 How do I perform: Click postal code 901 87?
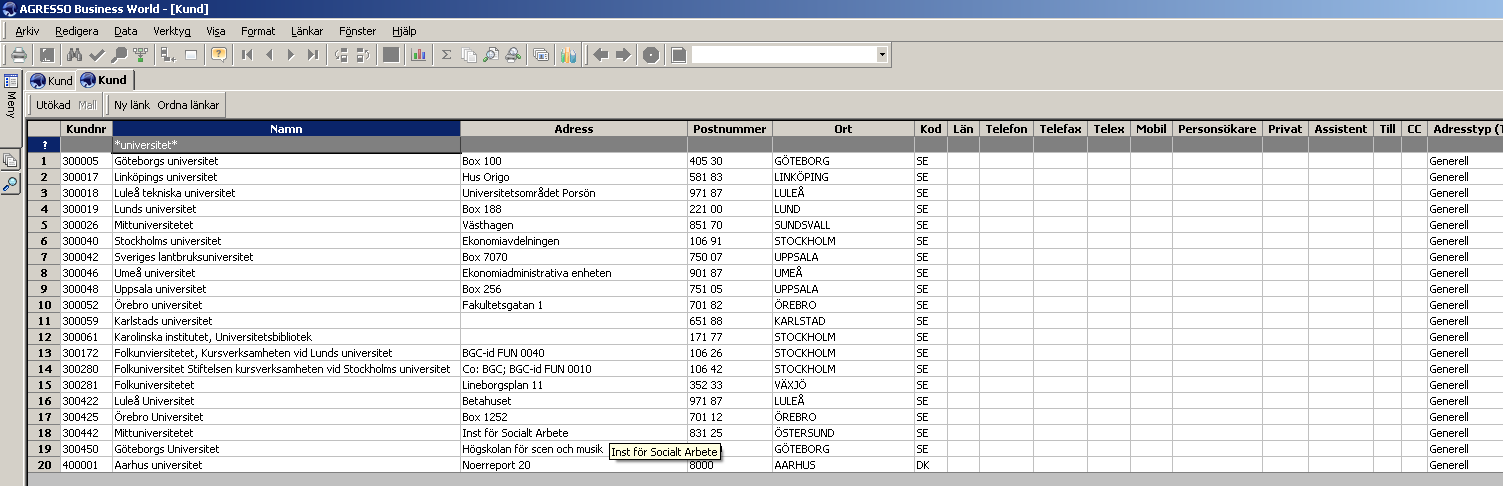[730, 273]
